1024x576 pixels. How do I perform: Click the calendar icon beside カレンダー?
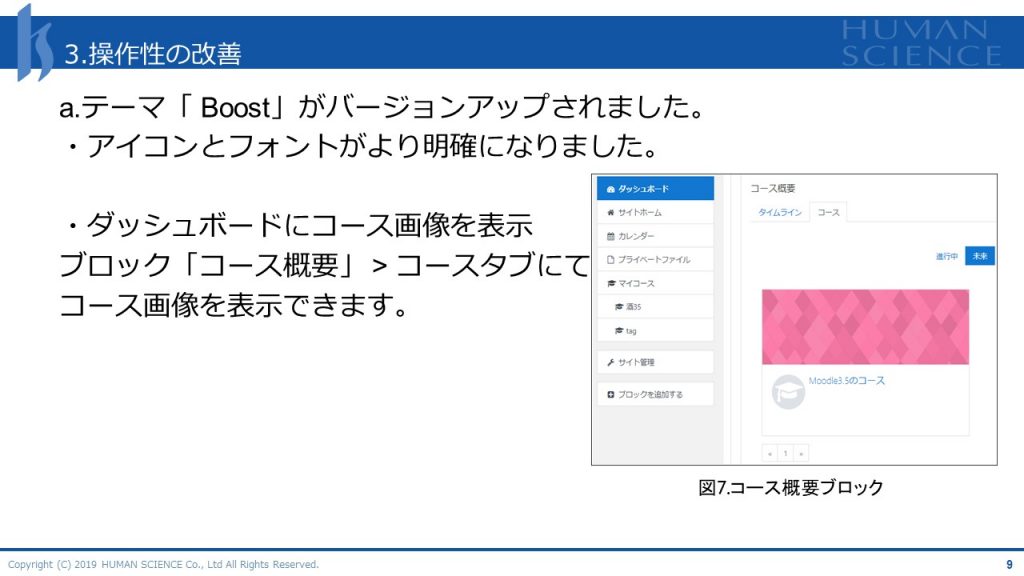click(611, 236)
